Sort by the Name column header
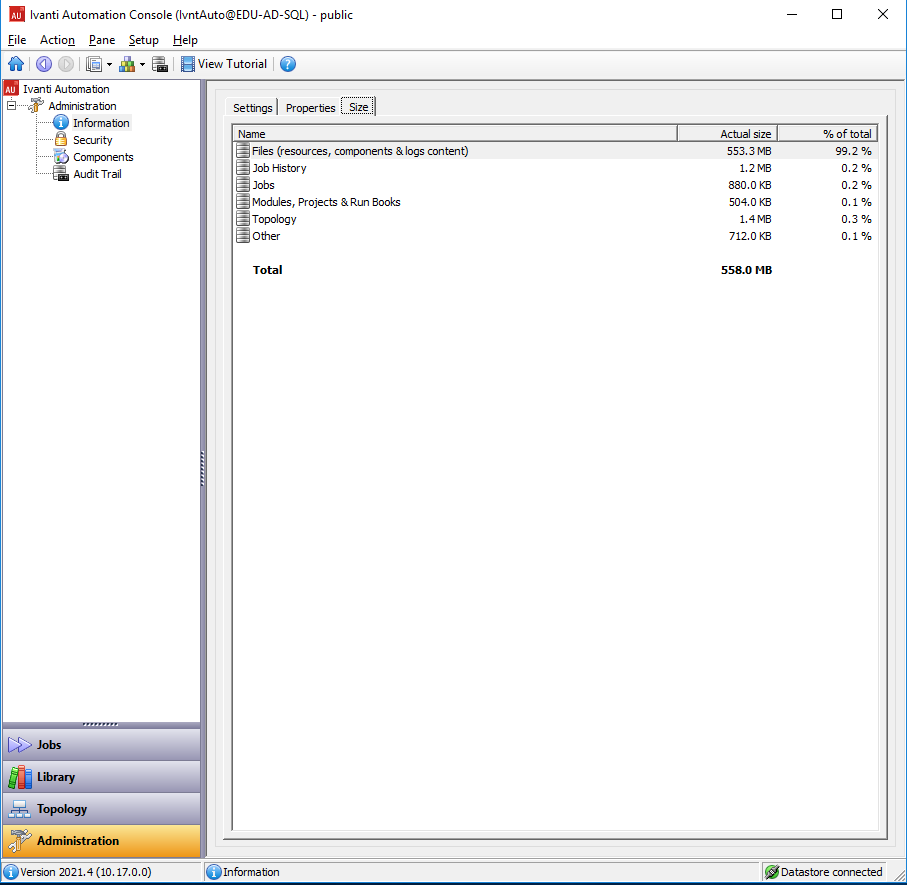This screenshot has width=907, height=885. (455, 134)
